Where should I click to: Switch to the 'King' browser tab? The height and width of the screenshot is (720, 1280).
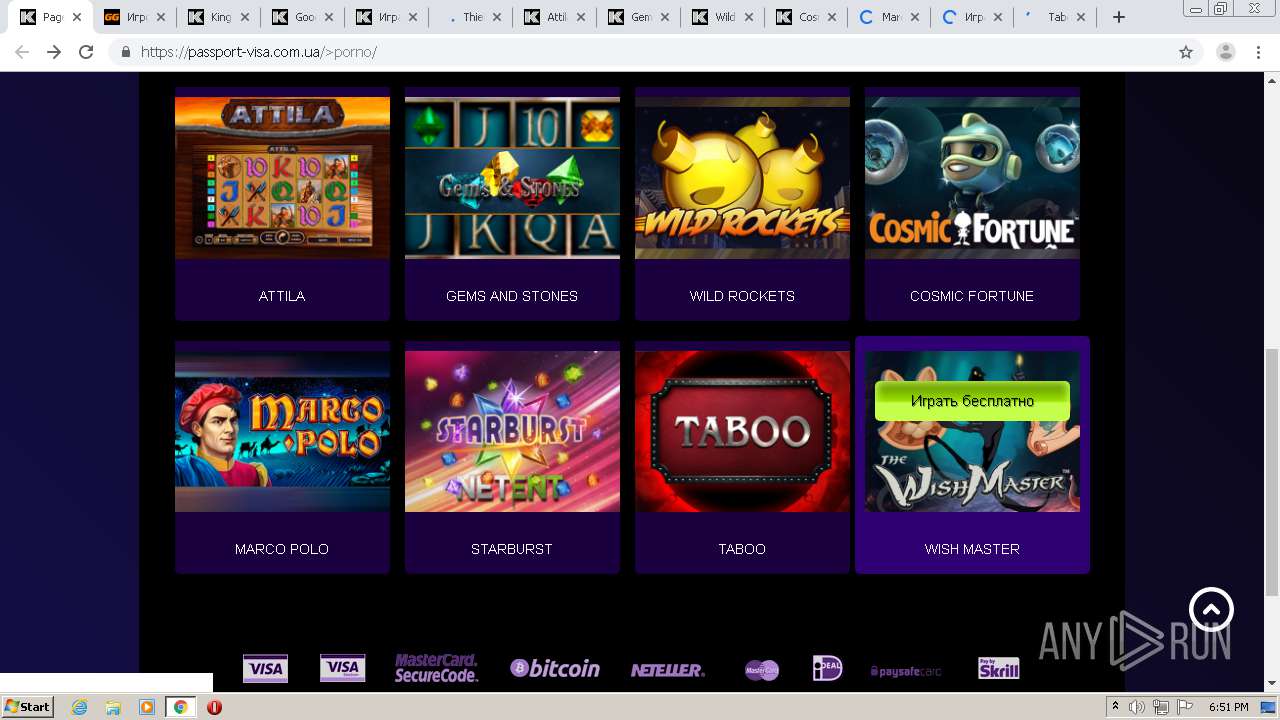click(220, 17)
